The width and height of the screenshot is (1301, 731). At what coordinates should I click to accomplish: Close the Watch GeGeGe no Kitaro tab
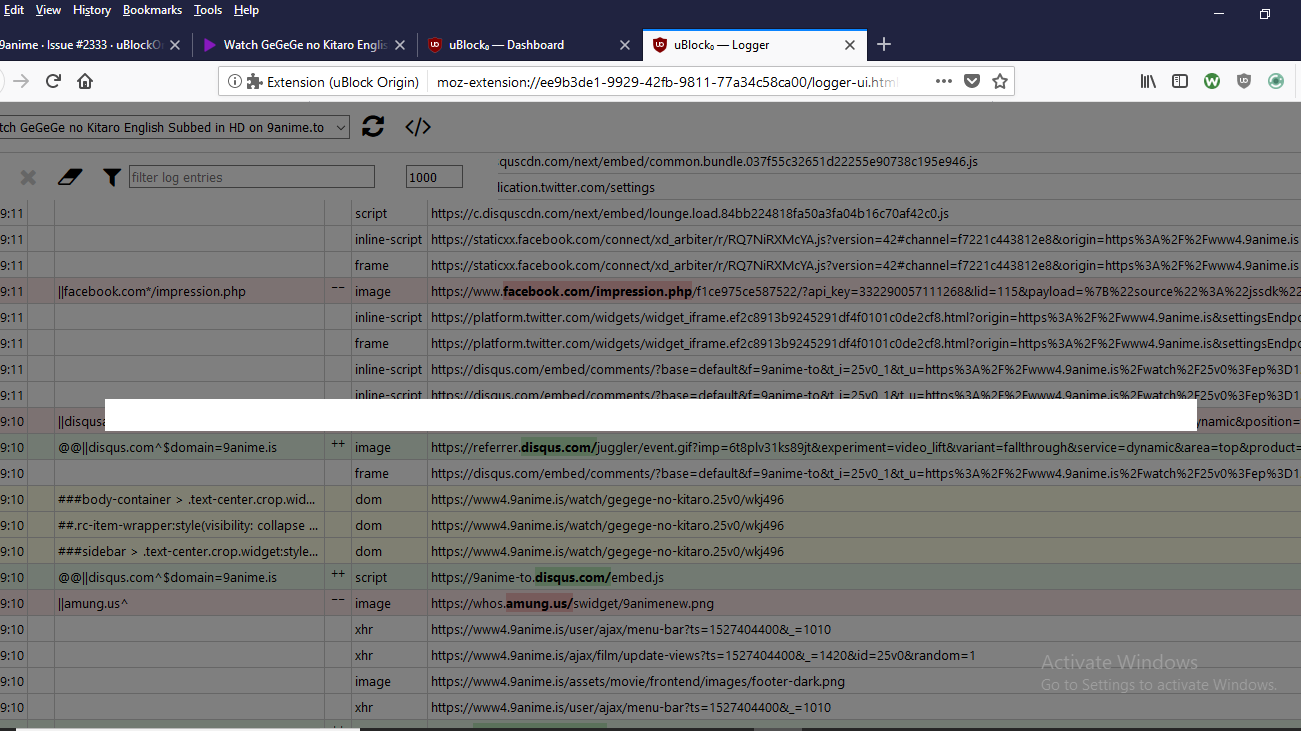(400, 45)
